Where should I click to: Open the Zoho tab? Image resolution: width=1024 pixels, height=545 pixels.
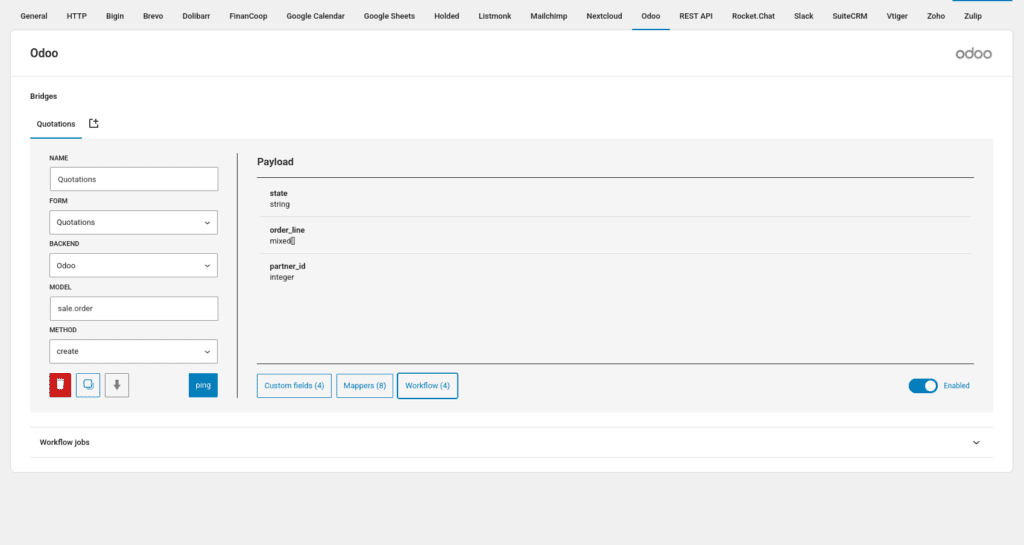coord(936,16)
